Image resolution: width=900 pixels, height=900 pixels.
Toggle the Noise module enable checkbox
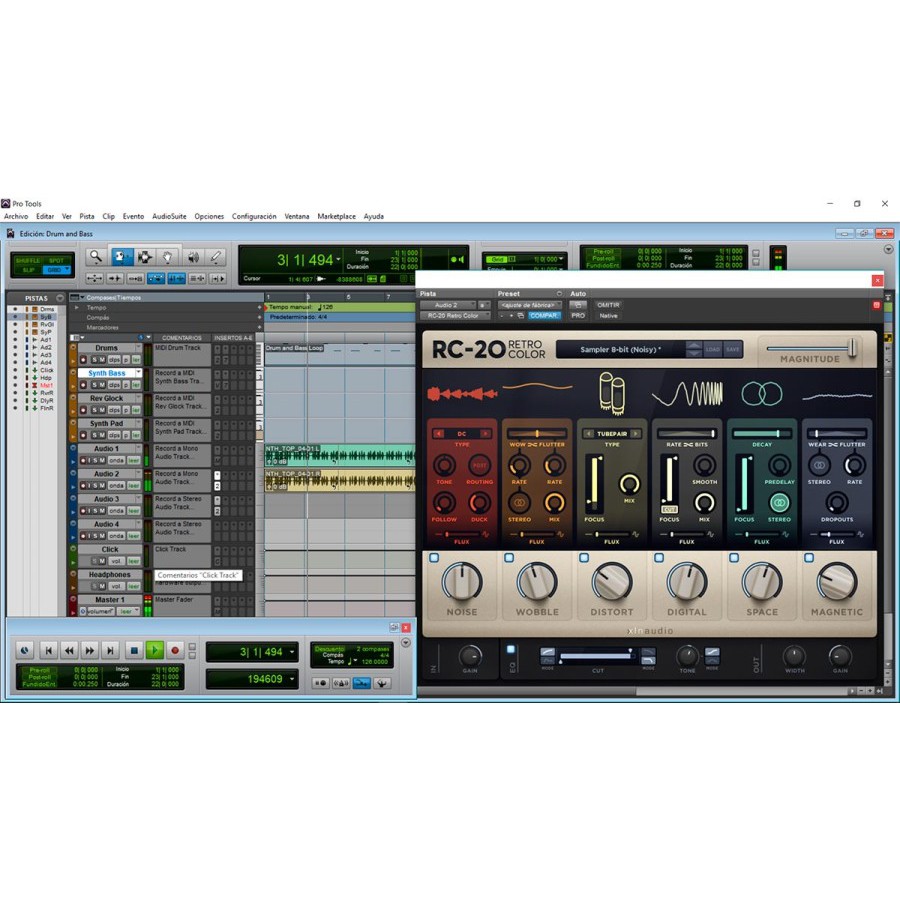(x=434, y=557)
